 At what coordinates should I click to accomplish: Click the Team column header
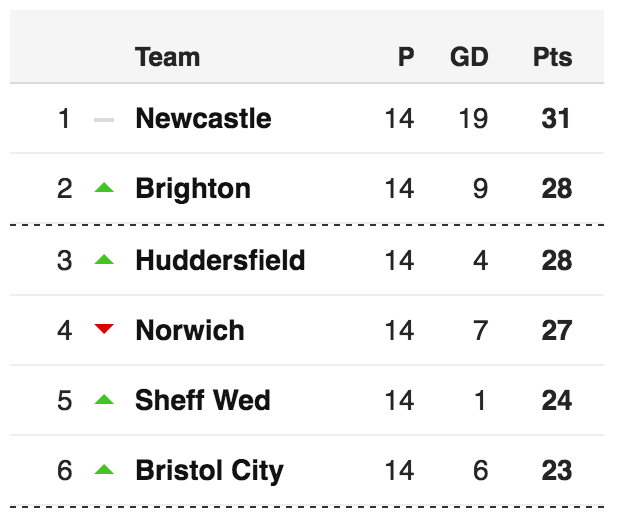[168, 57]
